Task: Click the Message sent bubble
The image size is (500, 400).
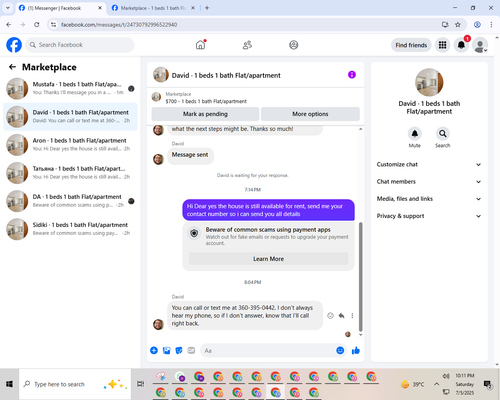Action: 190,155
